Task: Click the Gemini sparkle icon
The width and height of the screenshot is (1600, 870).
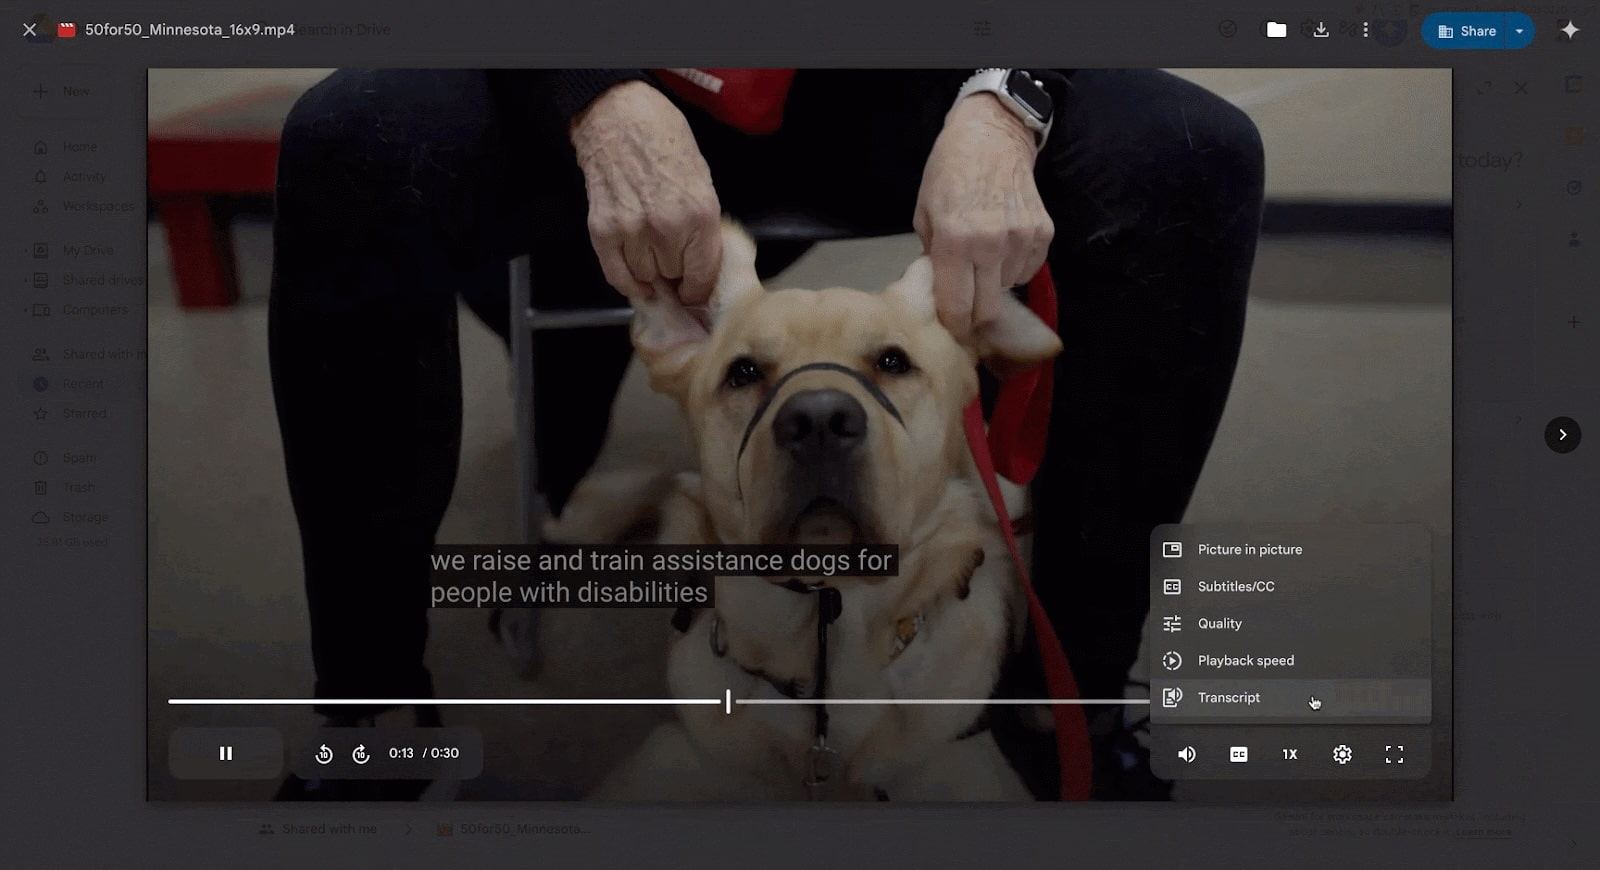Action: (1570, 30)
